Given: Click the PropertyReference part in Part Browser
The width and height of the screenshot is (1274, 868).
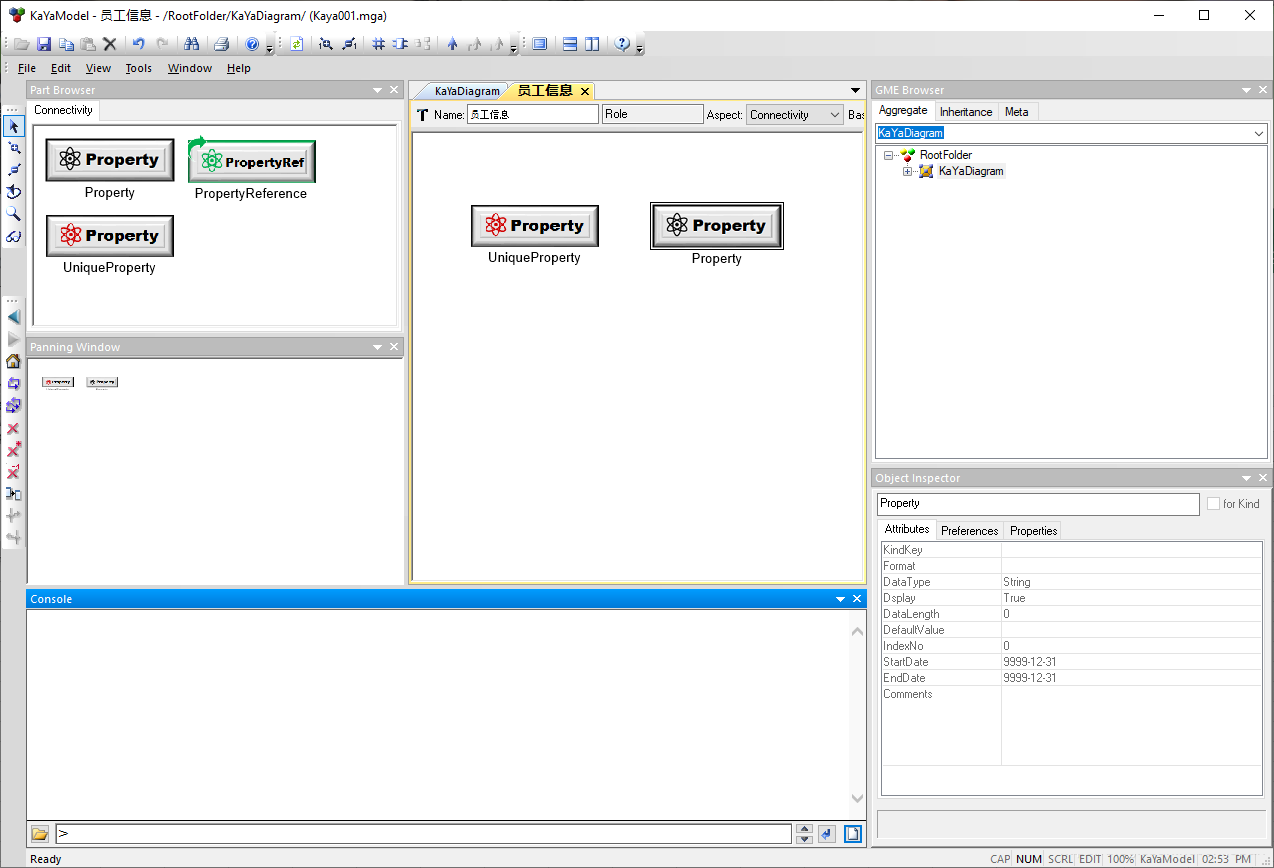Looking at the screenshot, I should [251, 162].
